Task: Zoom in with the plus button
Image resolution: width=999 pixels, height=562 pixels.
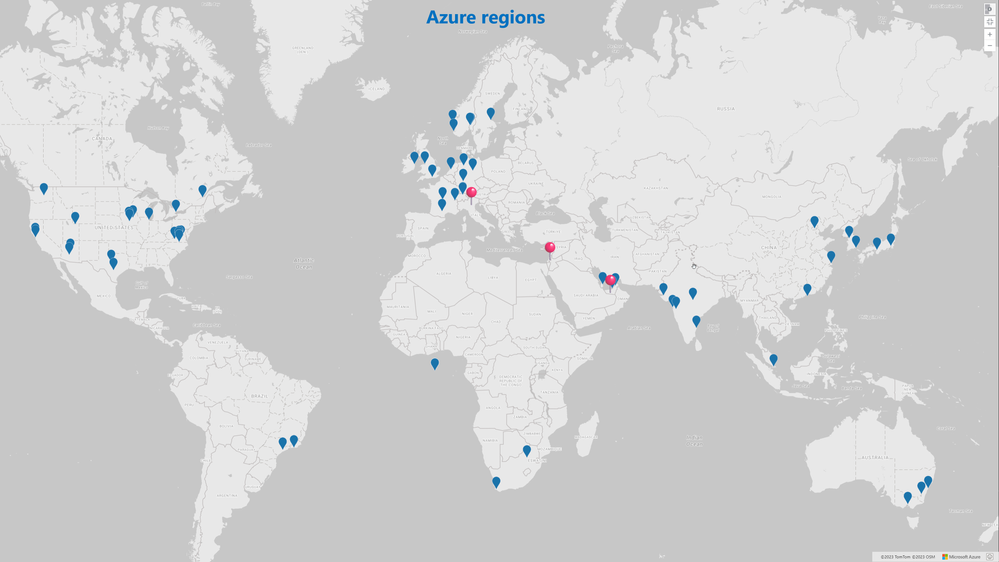Action: click(x=989, y=34)
